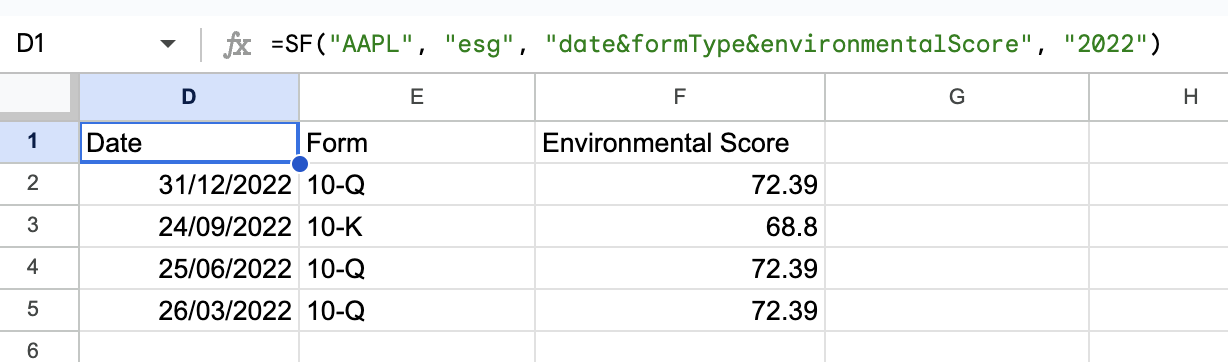Screen dimensions: 1228x362
Task: Select column G header
Action: click(x=957, y=97)
